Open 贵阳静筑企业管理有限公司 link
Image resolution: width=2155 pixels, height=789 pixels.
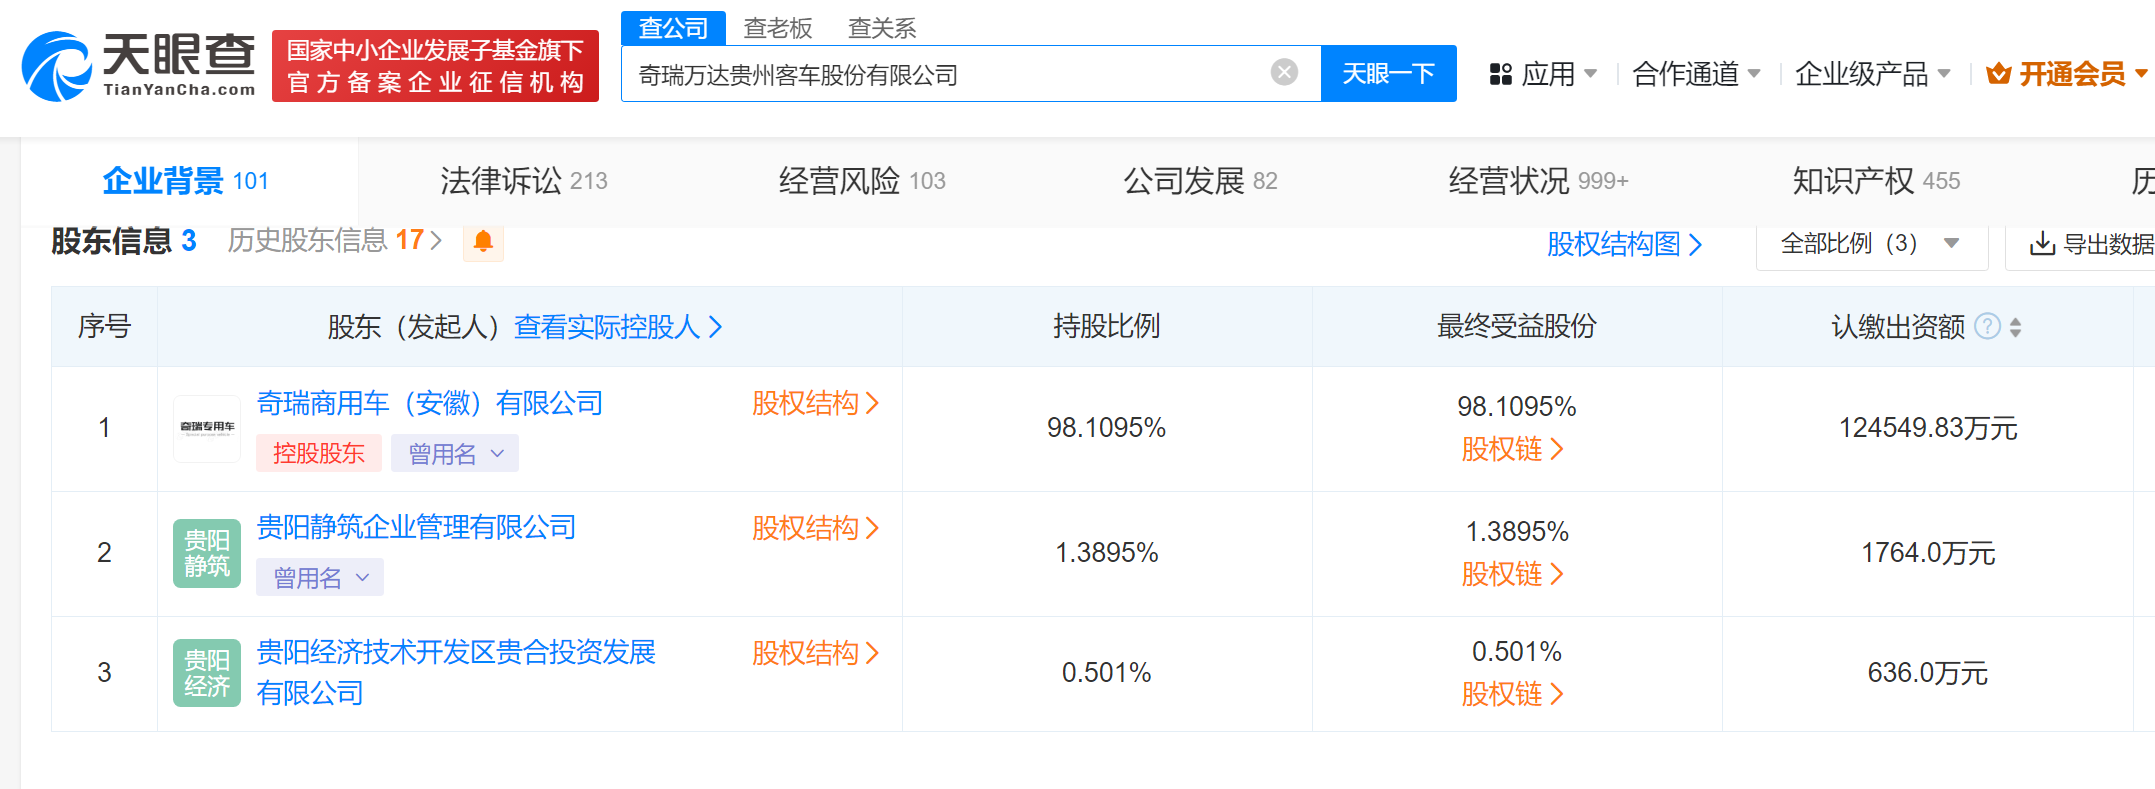pyautogui.click(x=416, y=527)
